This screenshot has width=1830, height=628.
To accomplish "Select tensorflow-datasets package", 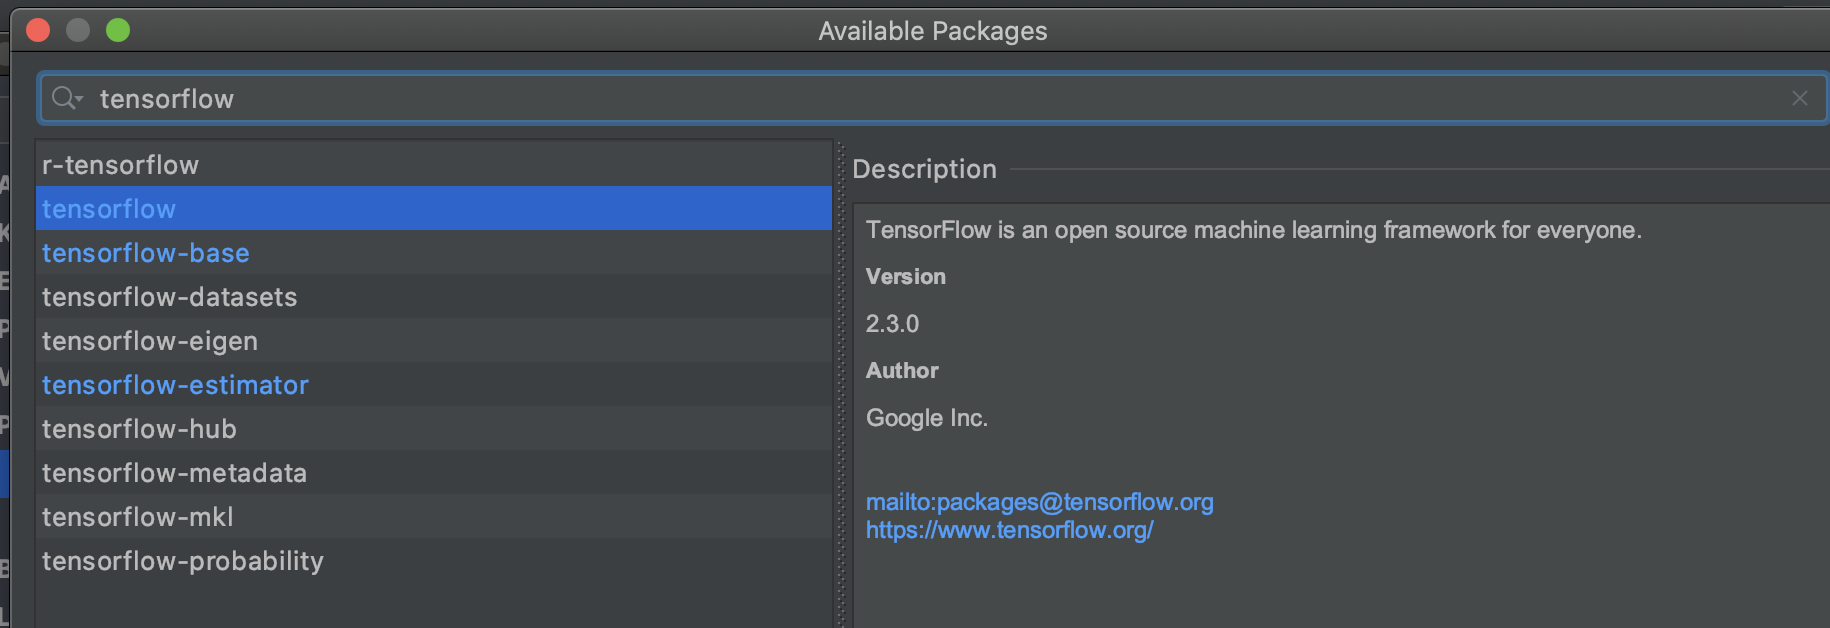I will 169,297.
